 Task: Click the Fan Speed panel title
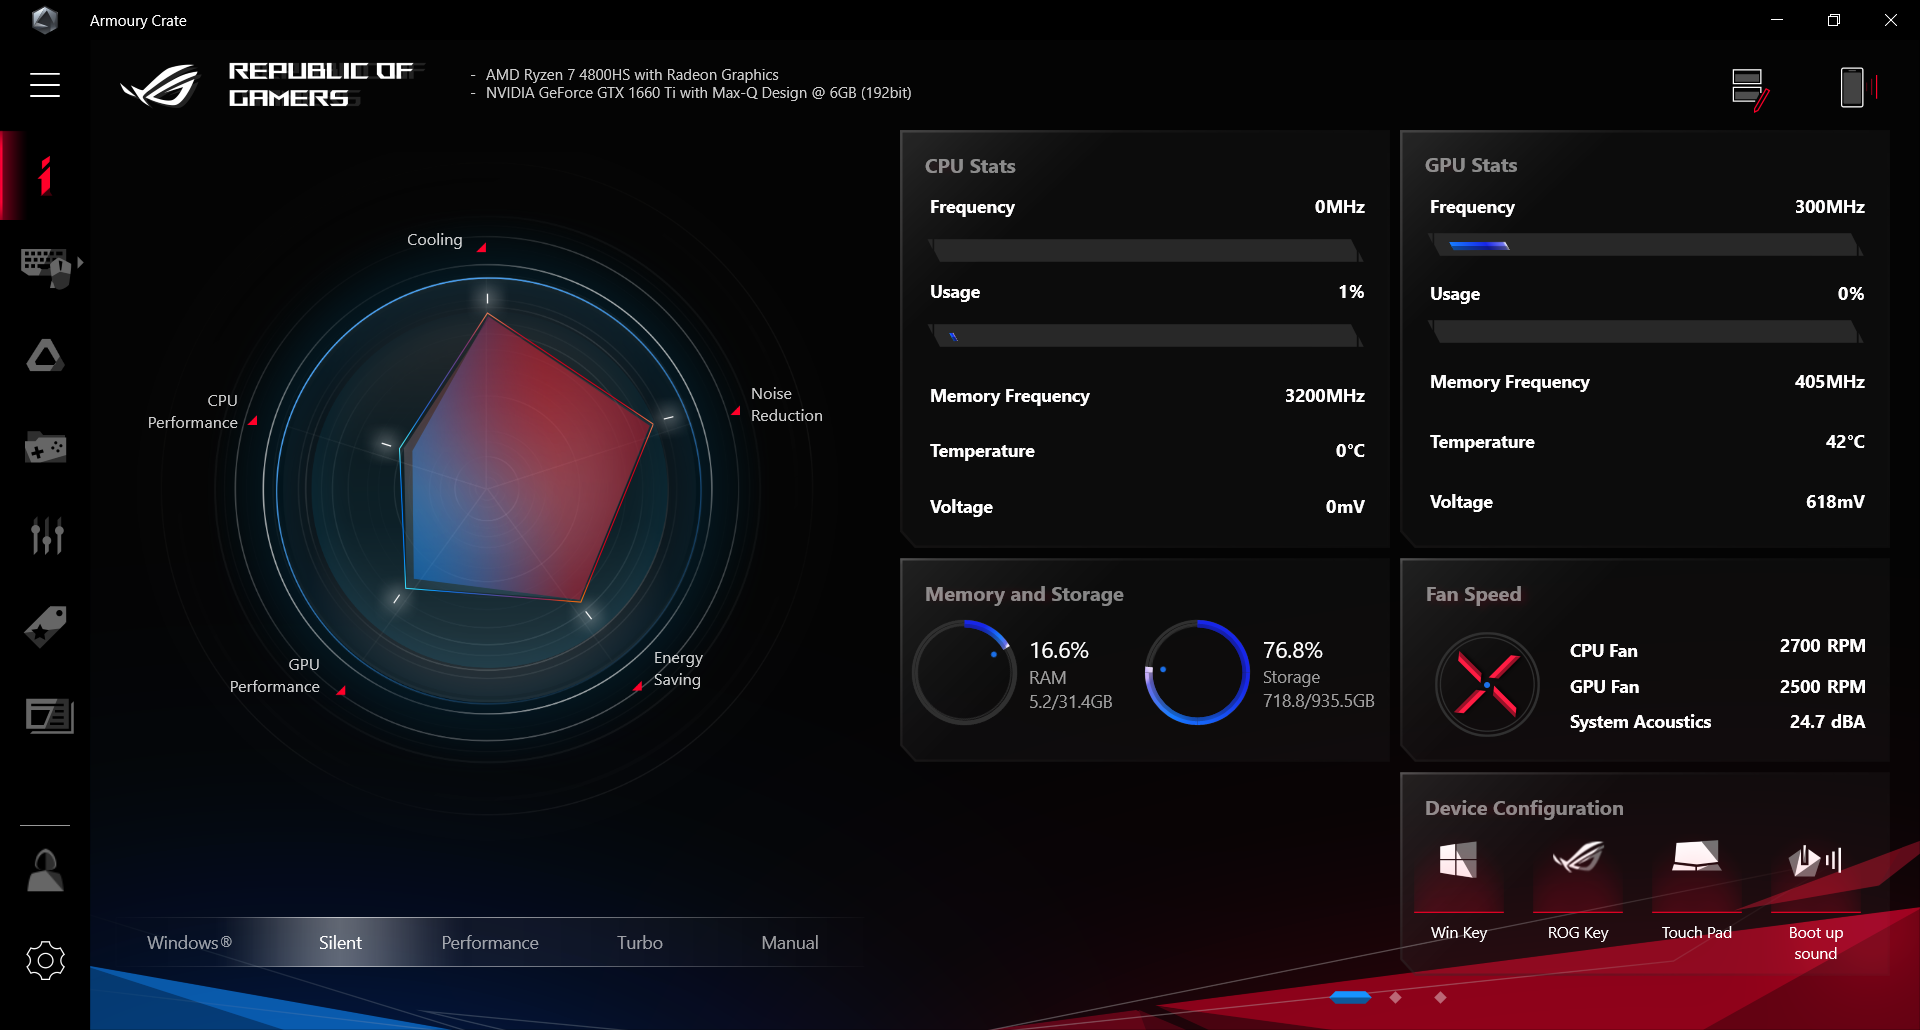1473,594
